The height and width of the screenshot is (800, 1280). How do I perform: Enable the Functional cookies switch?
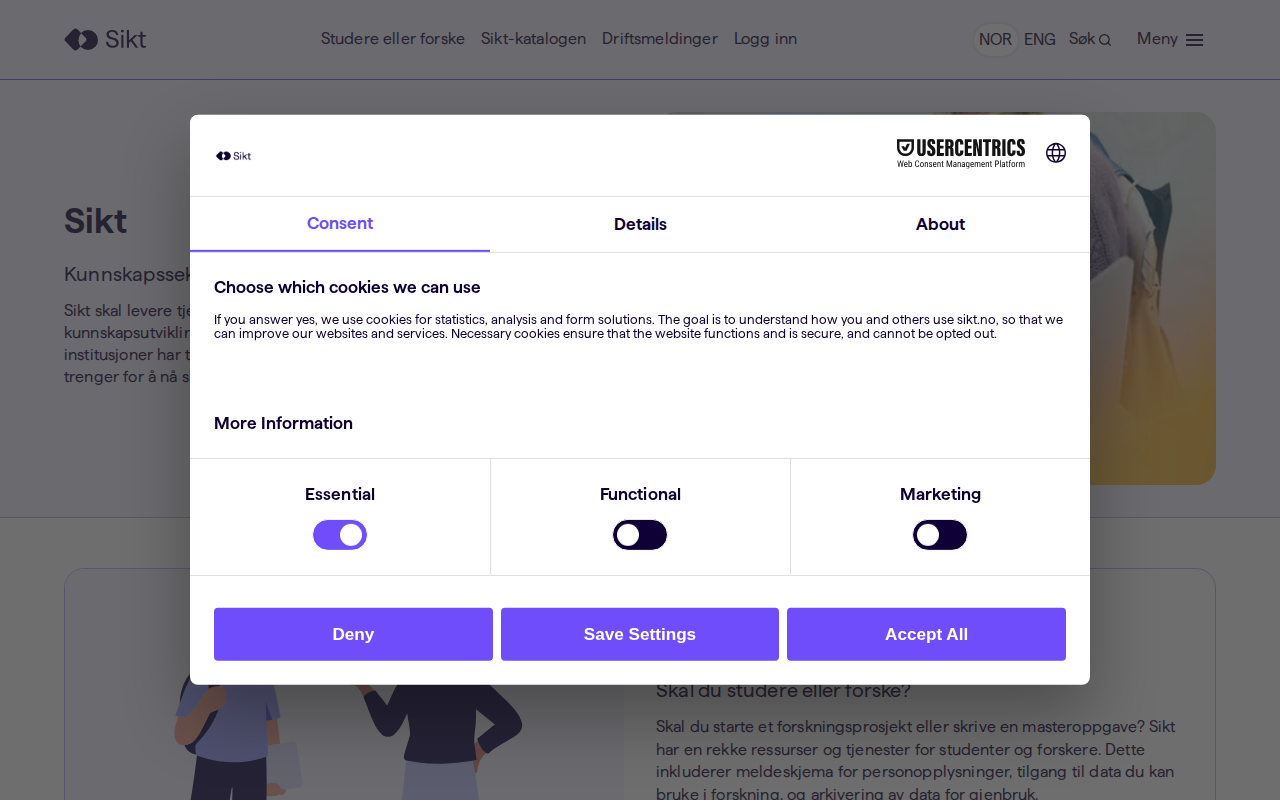[640, 535]
